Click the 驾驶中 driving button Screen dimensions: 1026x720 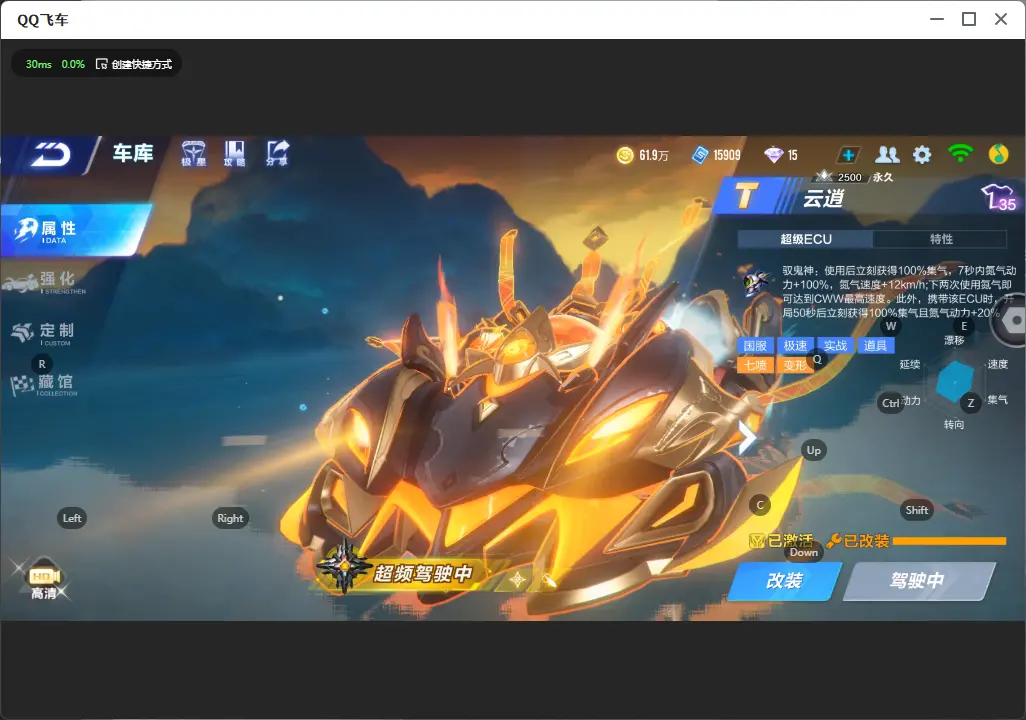coord(919,581)
